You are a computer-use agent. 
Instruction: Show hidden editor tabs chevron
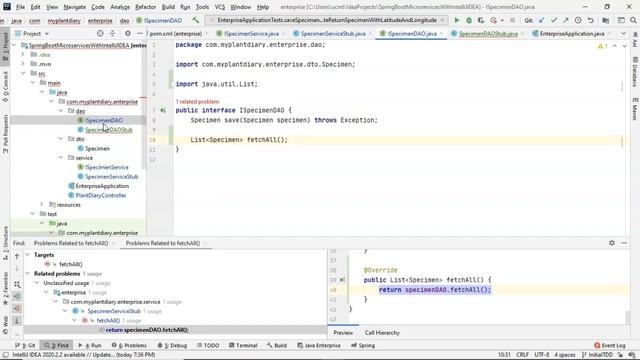click(x=623, y=33)
